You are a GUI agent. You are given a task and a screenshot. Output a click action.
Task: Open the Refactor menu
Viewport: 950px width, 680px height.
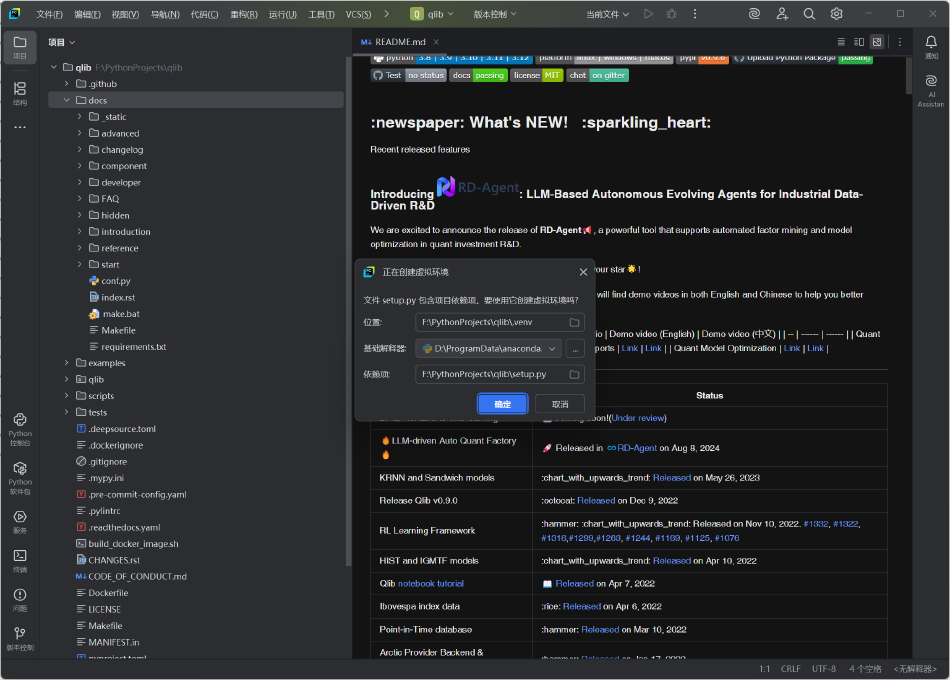[x=244, y=14]
